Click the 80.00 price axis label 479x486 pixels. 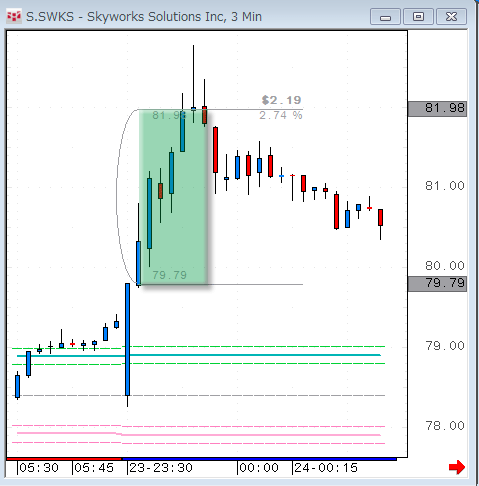445,266
